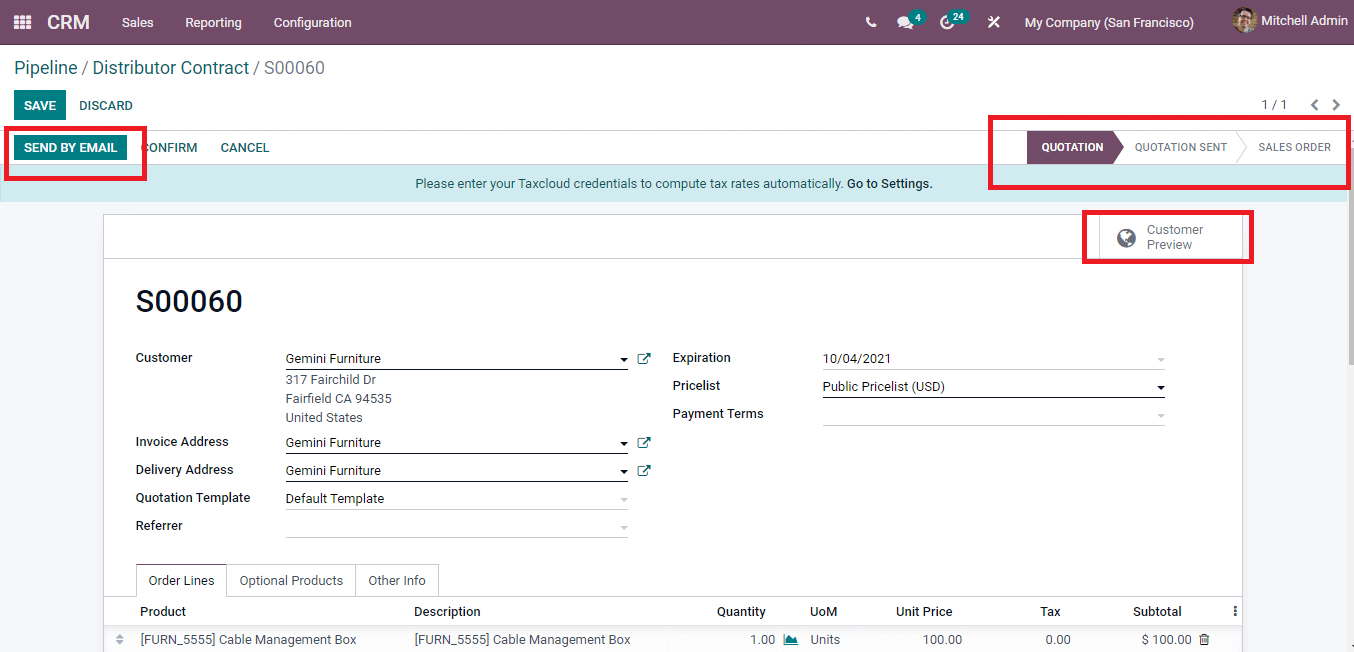Open the Referrer dropdown
Viewport: 1354px width, 652px height.
pyautogui.click(x=623, y=527)
